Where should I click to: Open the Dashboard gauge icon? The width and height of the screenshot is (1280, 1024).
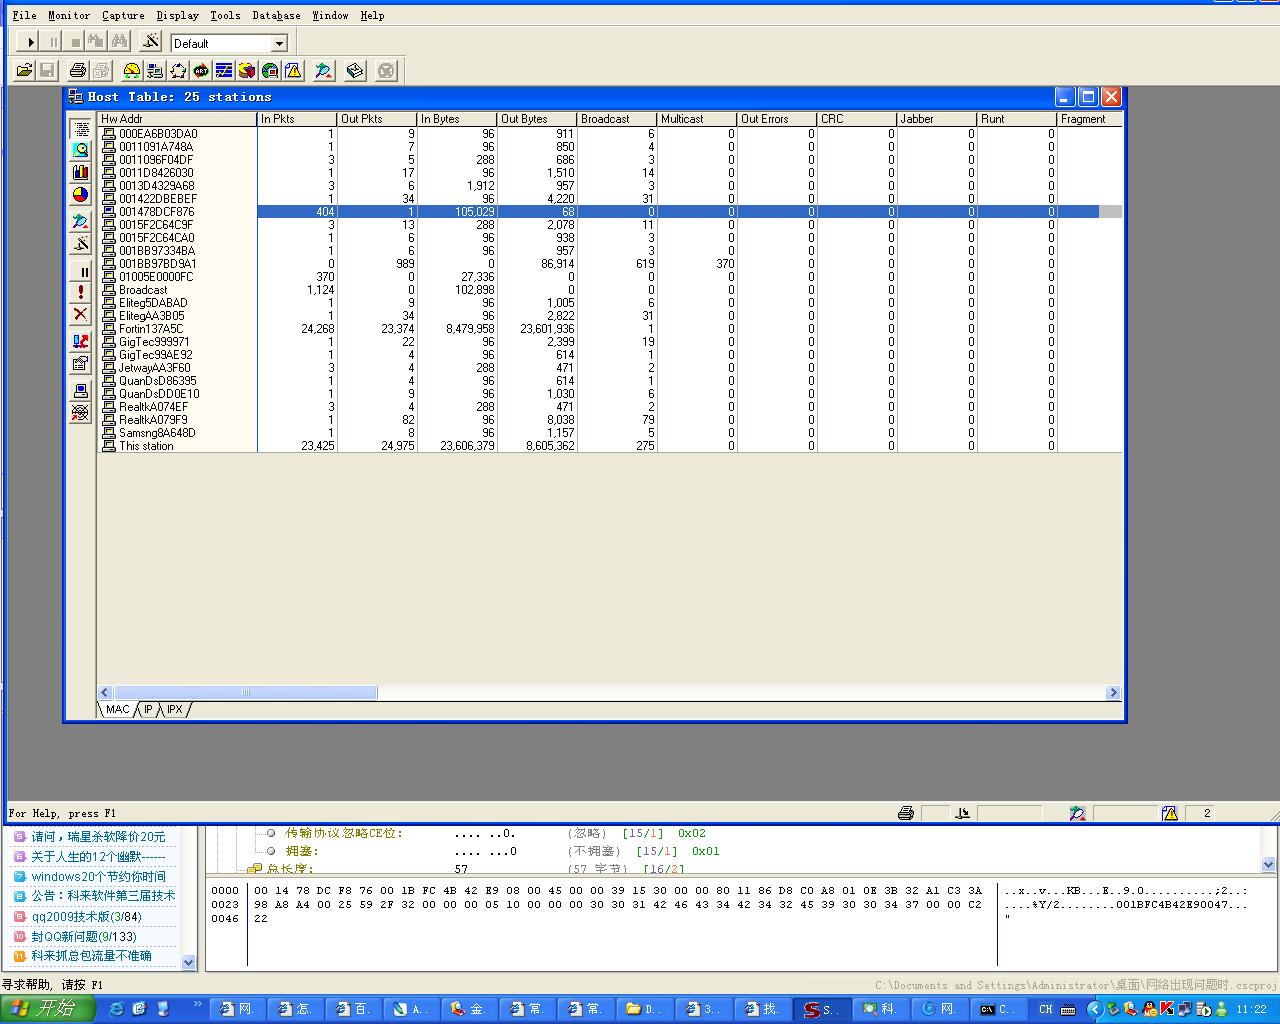(x=131, y=70)
